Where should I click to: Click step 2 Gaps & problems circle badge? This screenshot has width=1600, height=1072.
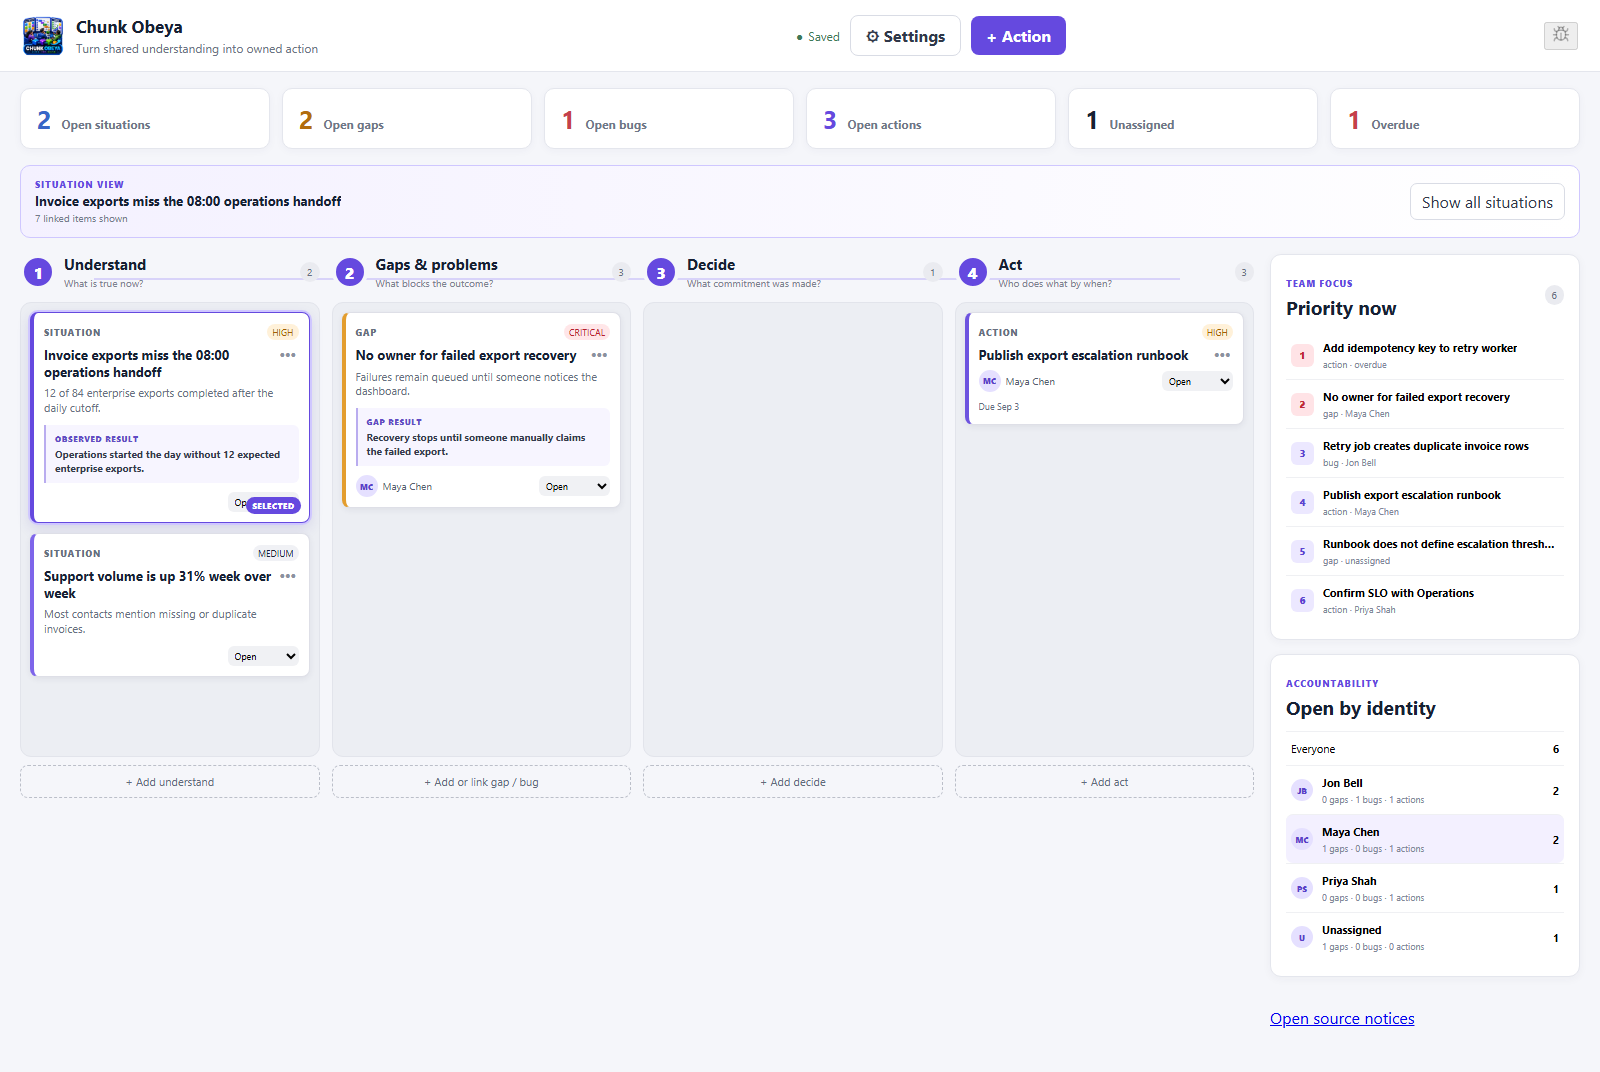pyautogui.click(x=350, y=272)
